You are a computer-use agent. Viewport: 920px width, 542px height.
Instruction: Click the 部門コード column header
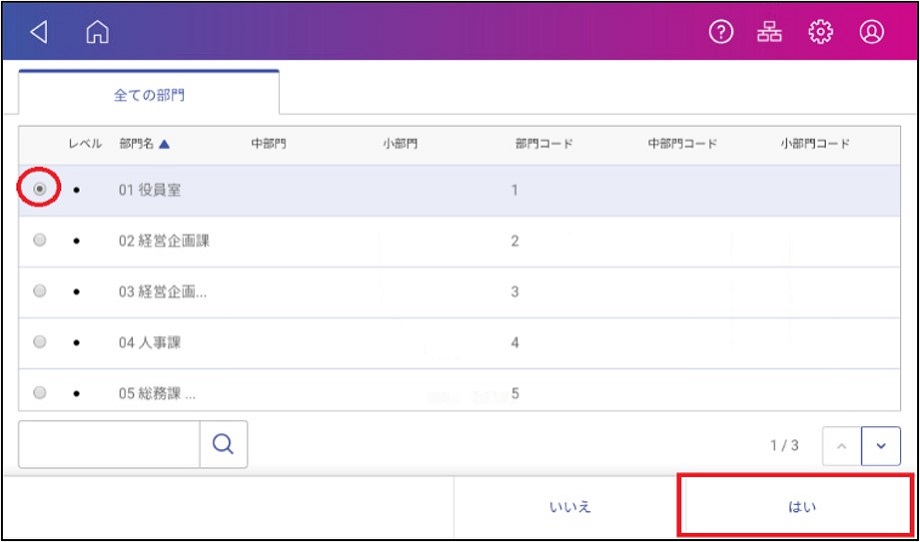pyautogui.click(x=543, y=144)
